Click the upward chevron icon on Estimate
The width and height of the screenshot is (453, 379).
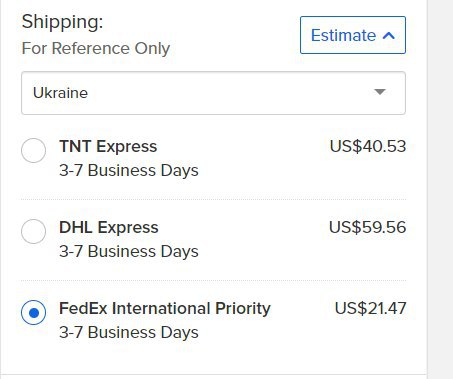point(389,36)
